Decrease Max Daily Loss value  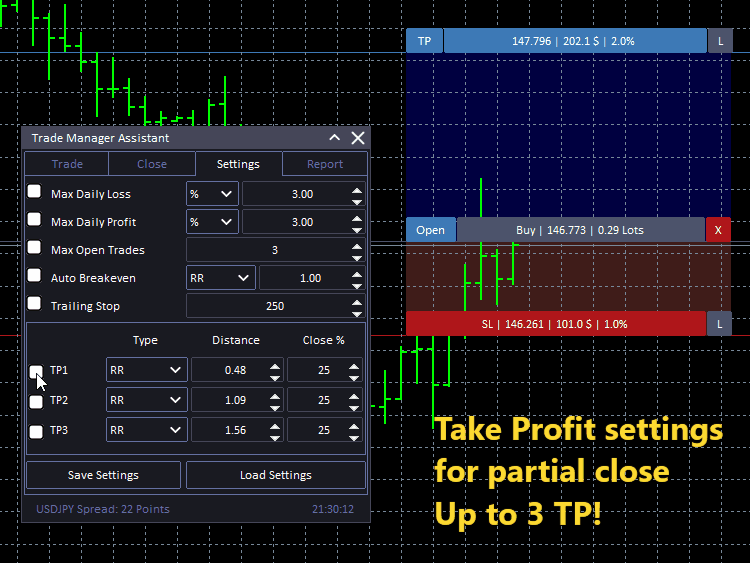(x=357, y=202)
